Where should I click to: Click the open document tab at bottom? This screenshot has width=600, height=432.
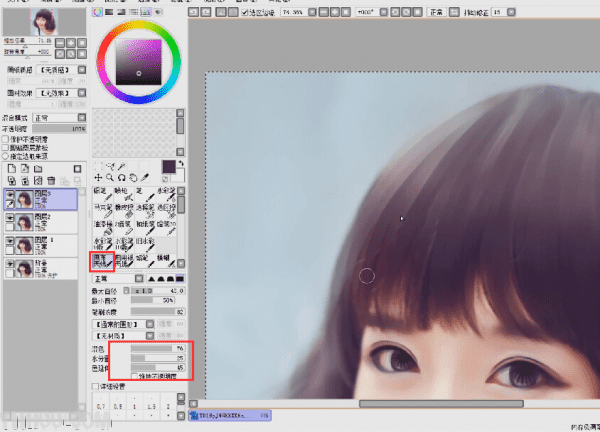coord(230,416)
